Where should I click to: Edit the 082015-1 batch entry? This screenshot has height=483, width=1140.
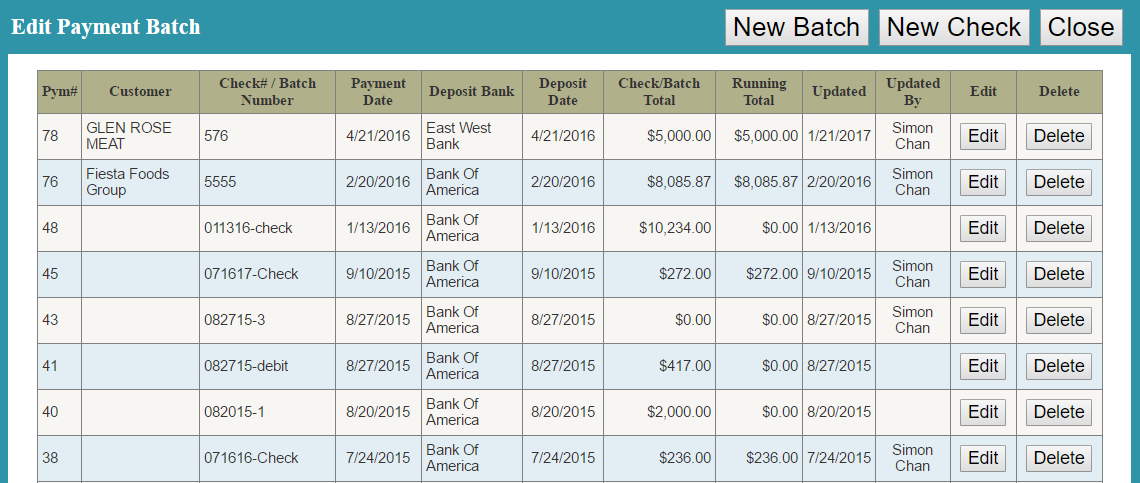pos(983,412)
